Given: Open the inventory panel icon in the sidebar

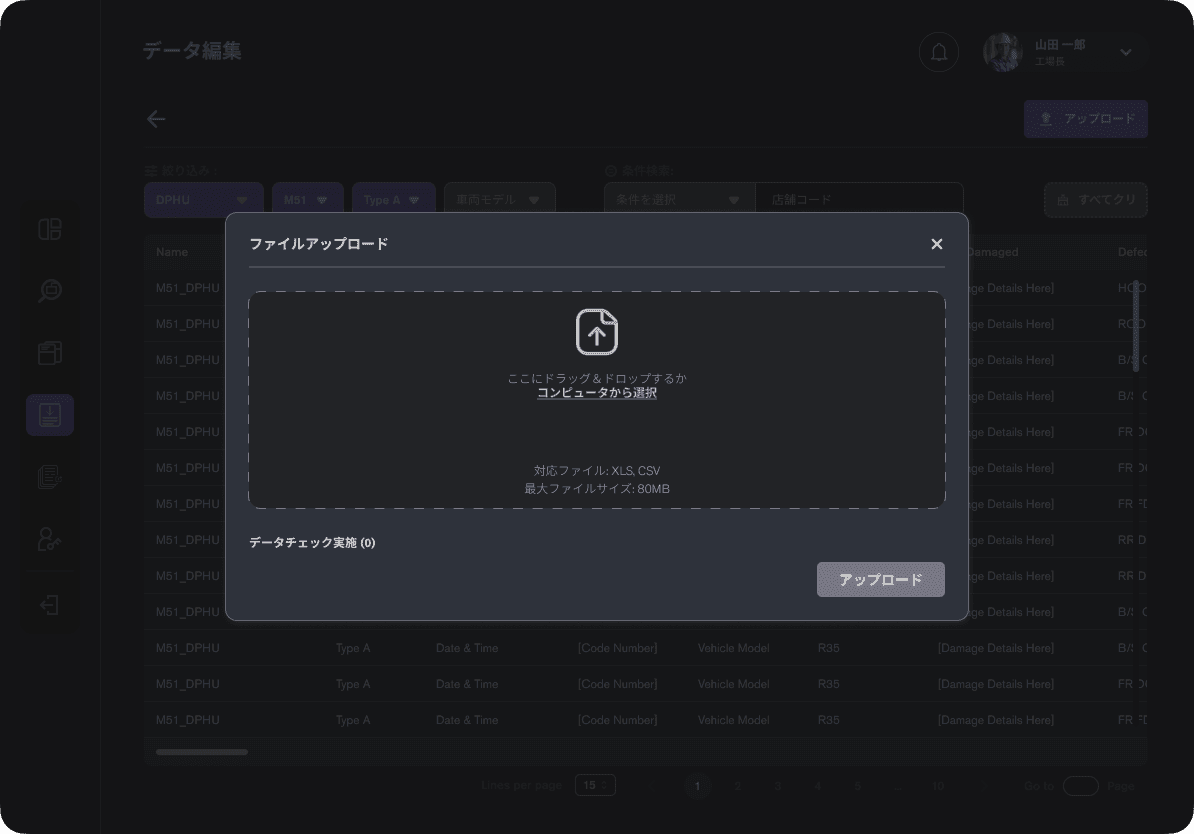Looking at the screenshot, I should [x=49, y=353].
